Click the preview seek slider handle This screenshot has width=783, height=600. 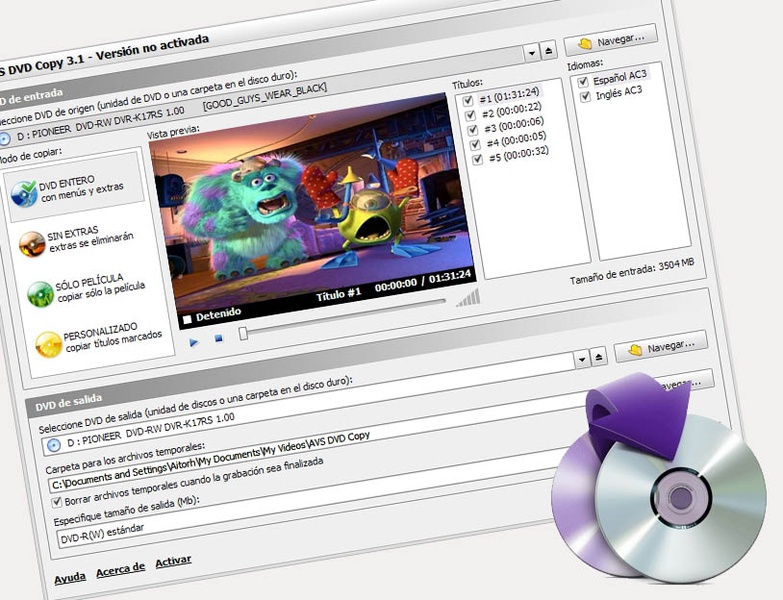[x=243, y=333]
